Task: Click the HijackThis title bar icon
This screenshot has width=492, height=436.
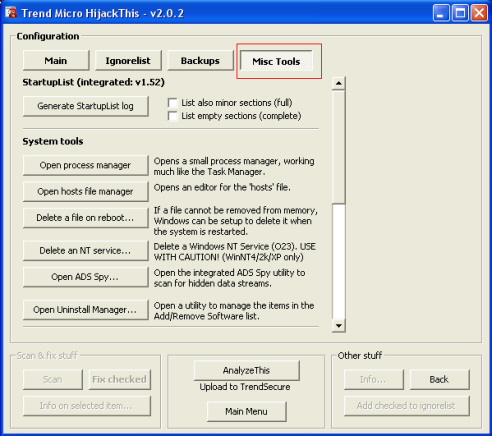Action: point(11,13)
